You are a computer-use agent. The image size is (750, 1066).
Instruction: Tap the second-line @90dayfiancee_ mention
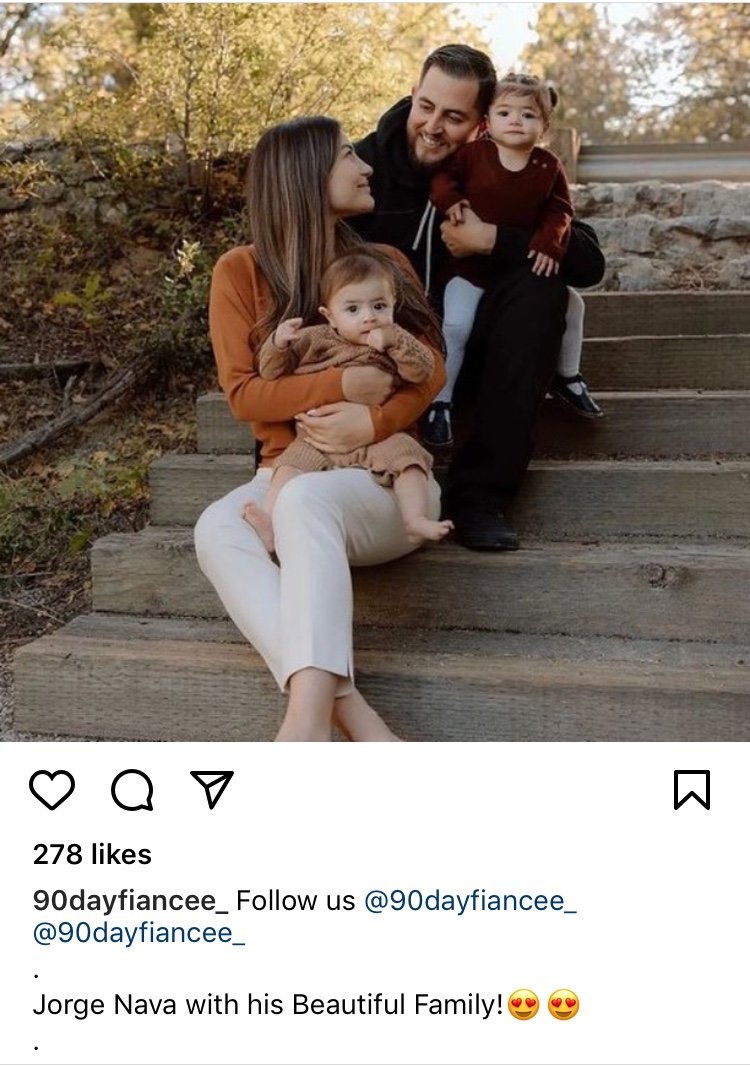139,934
